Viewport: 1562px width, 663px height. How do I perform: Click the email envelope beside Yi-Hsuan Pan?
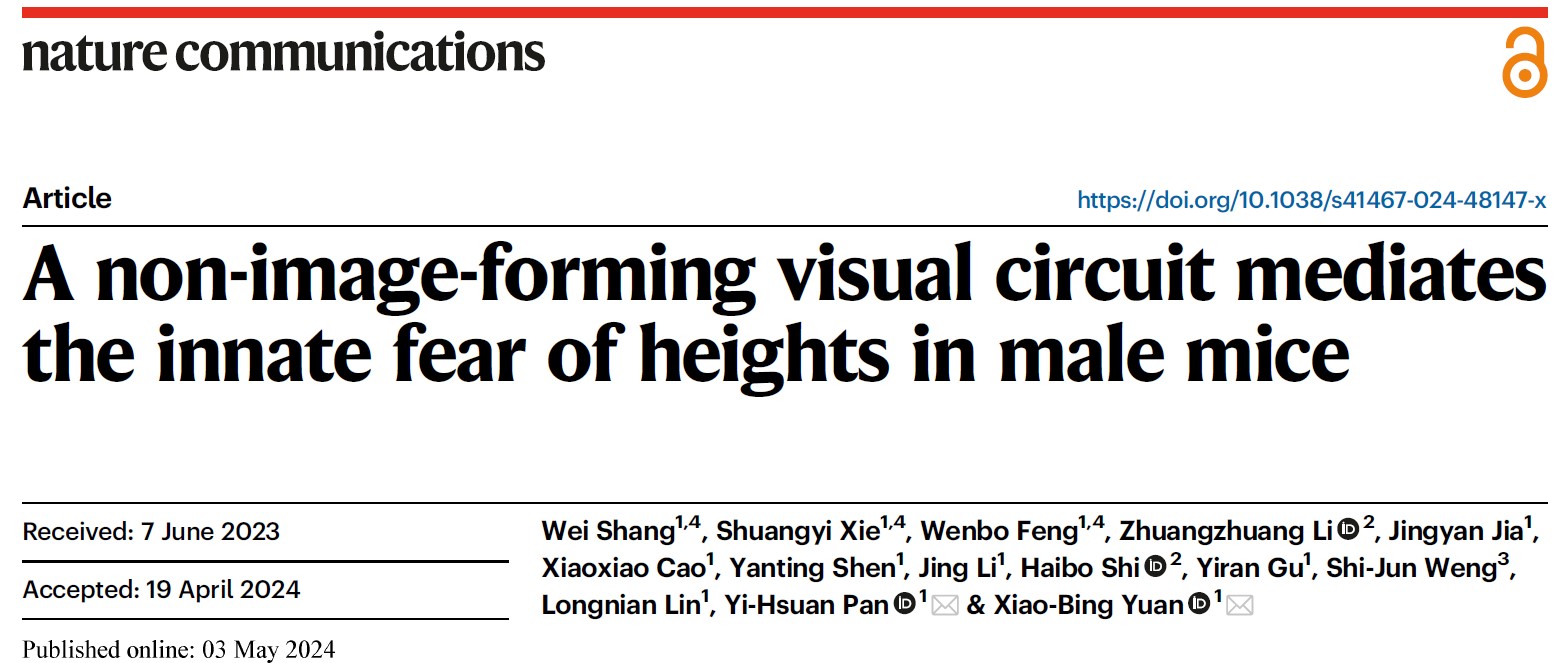(x=945, y=605)
